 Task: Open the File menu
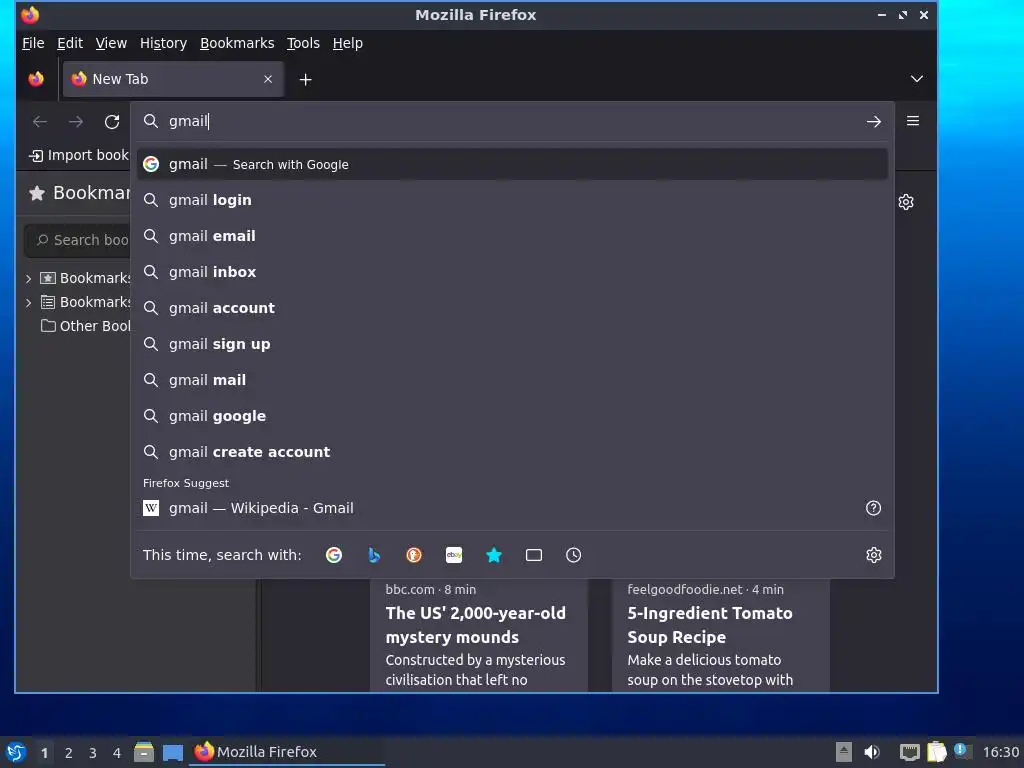(33, 43)
